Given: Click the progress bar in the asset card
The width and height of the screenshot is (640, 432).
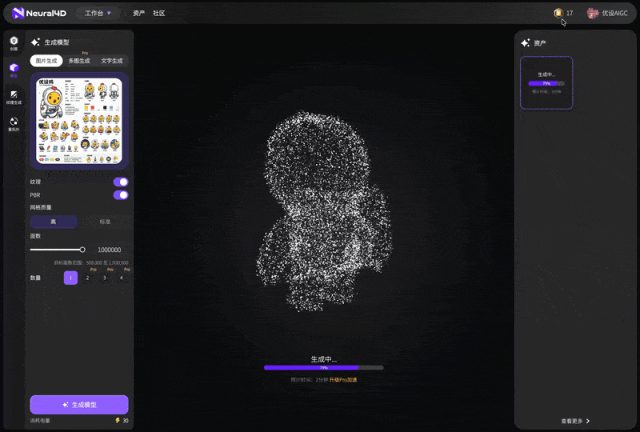Looking at the screenshot, I should (547, 83).
